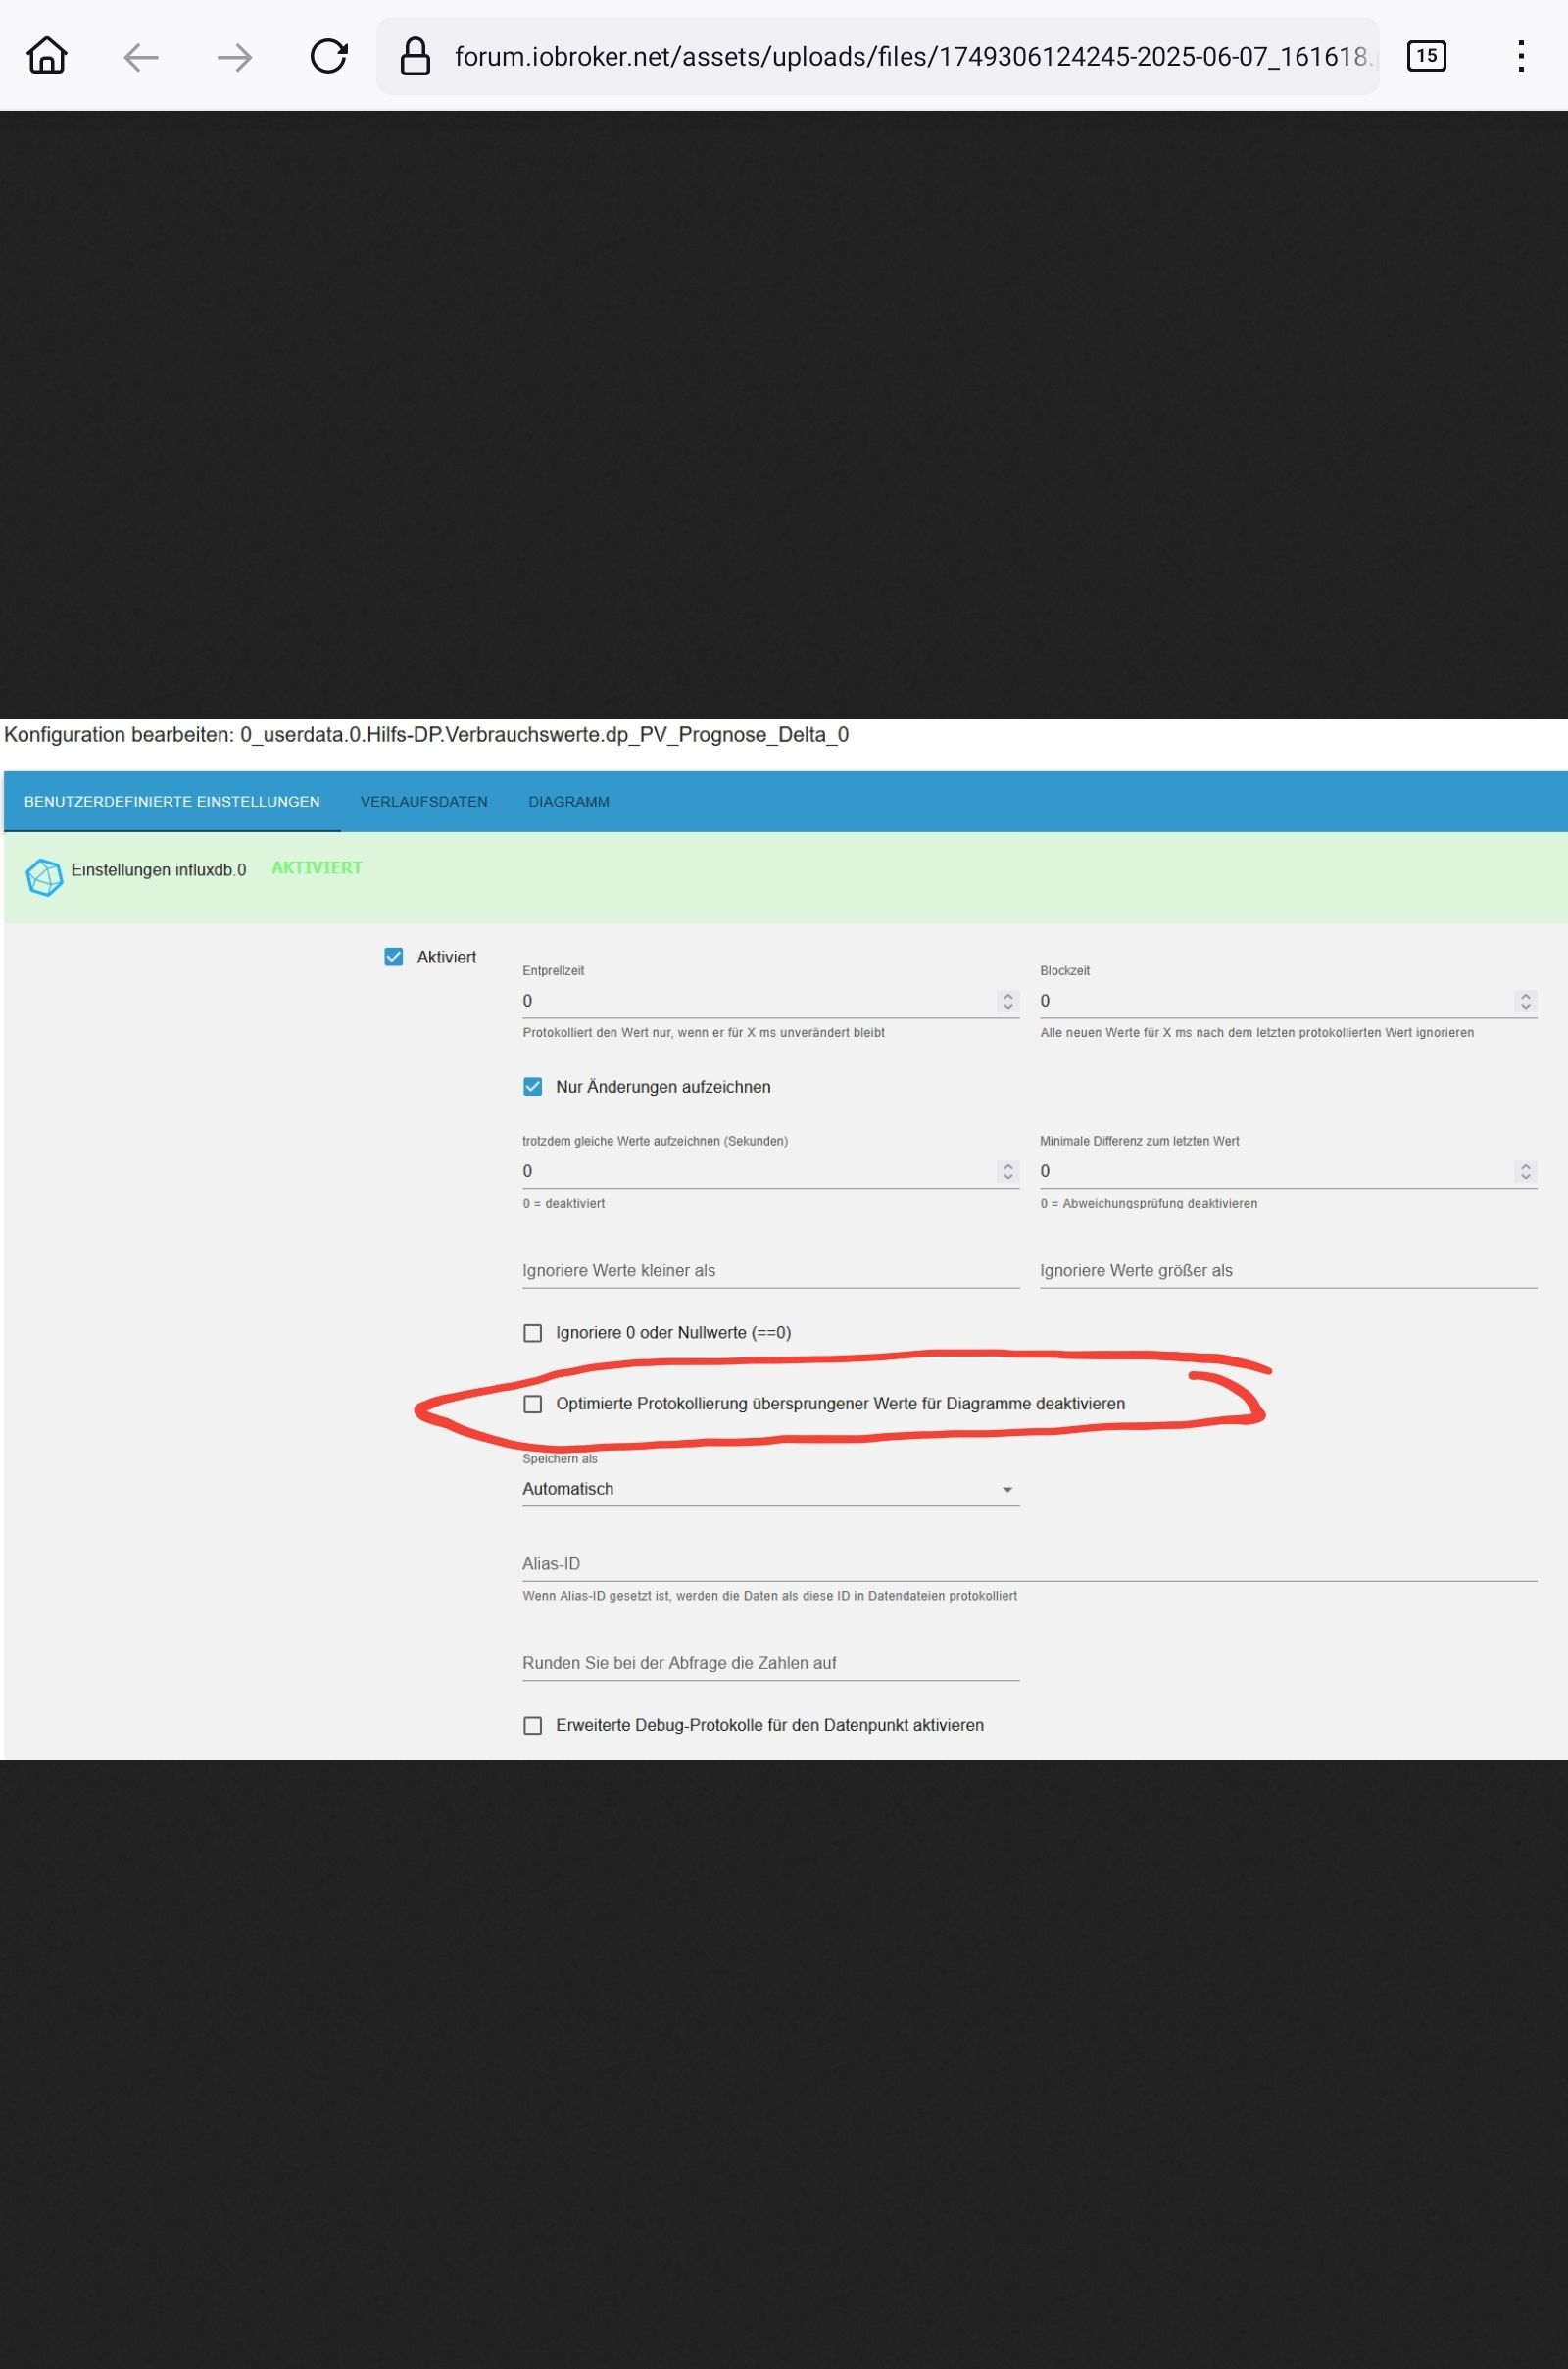Tap the browser home icon
This screenshot has width=1568, height=2369.
47,56
